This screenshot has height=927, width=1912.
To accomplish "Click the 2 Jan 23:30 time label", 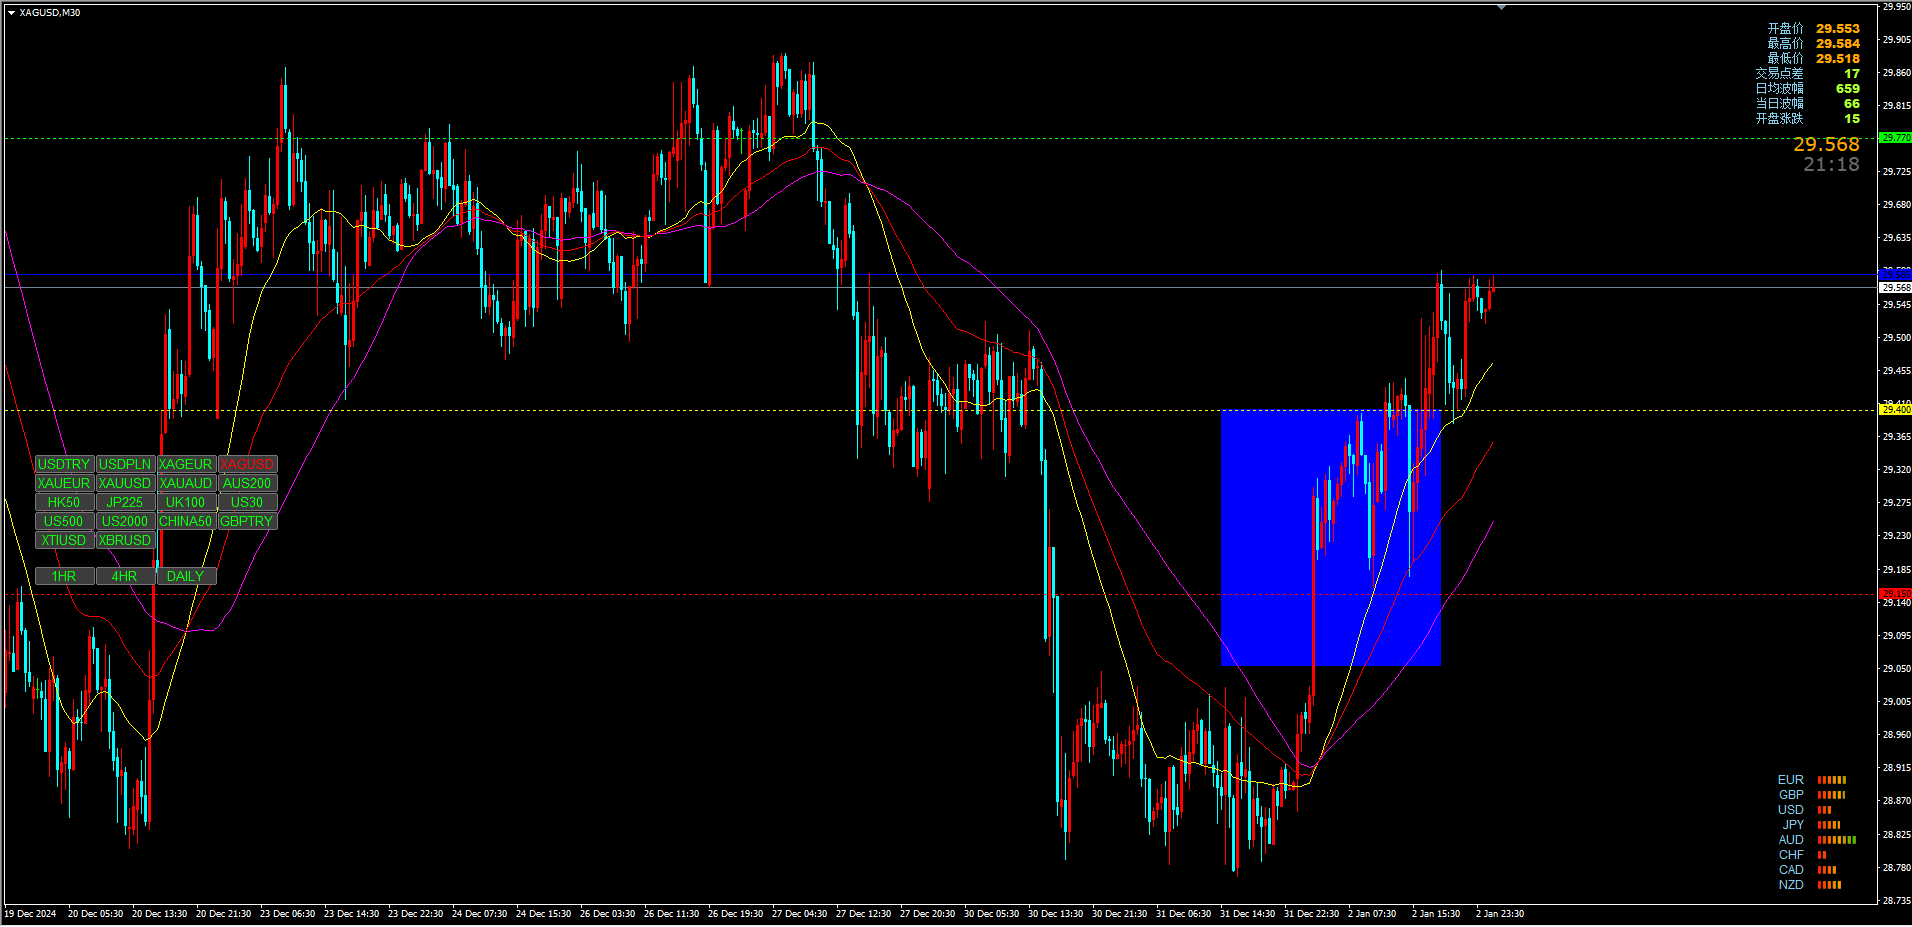I will tap(1500, 914).
